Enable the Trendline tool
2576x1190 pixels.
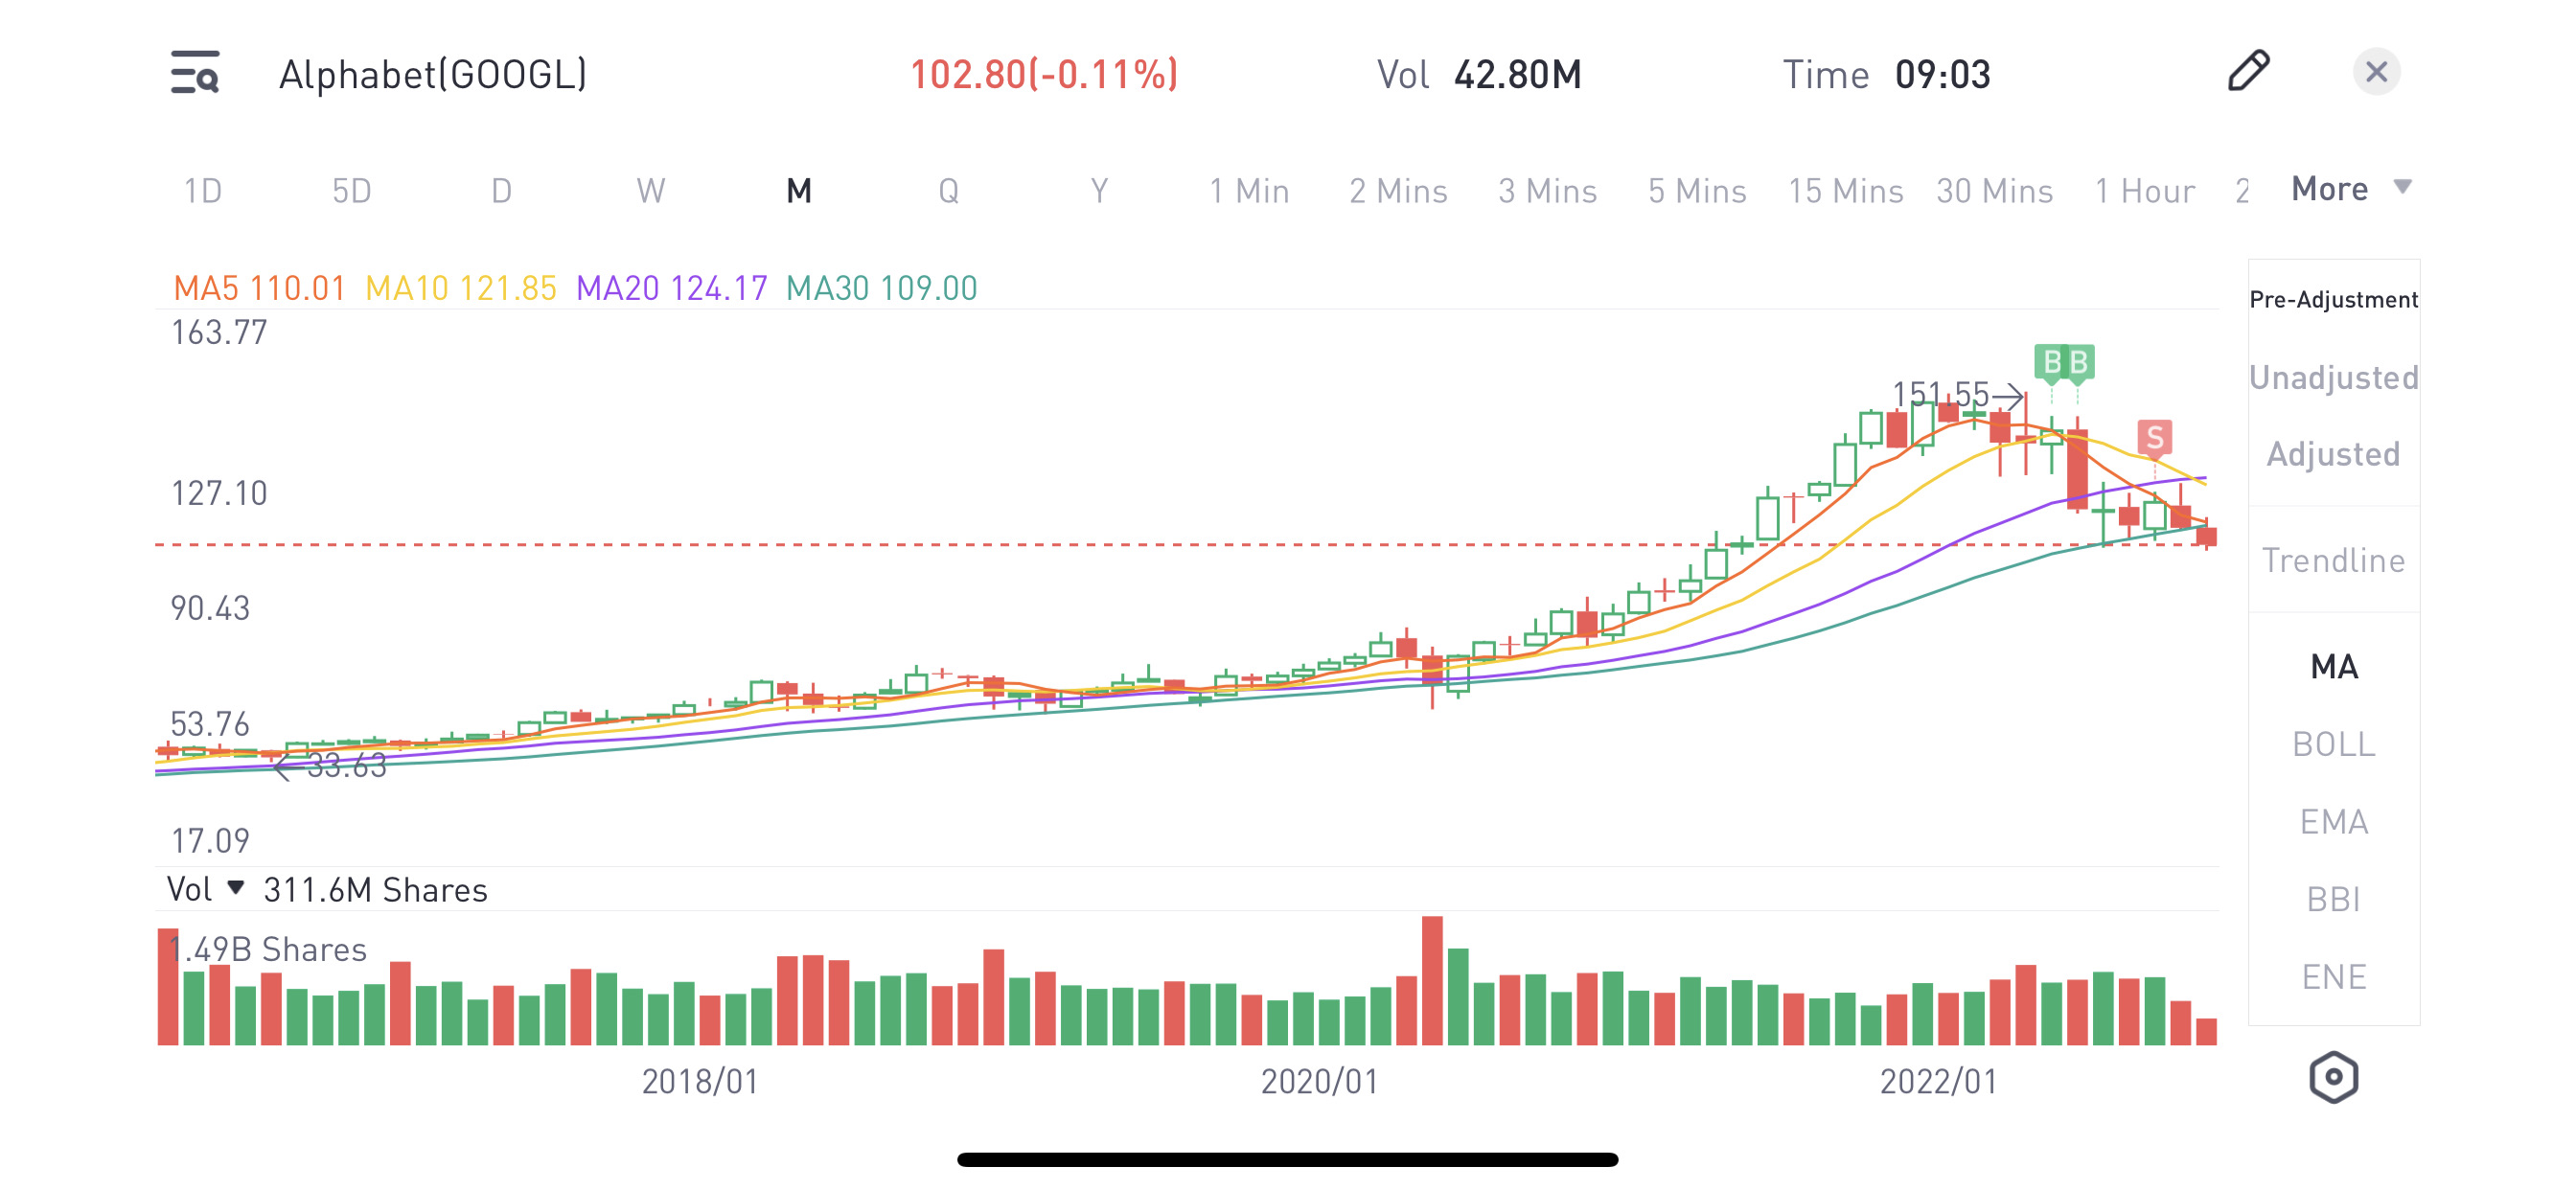click(2333, 560)
